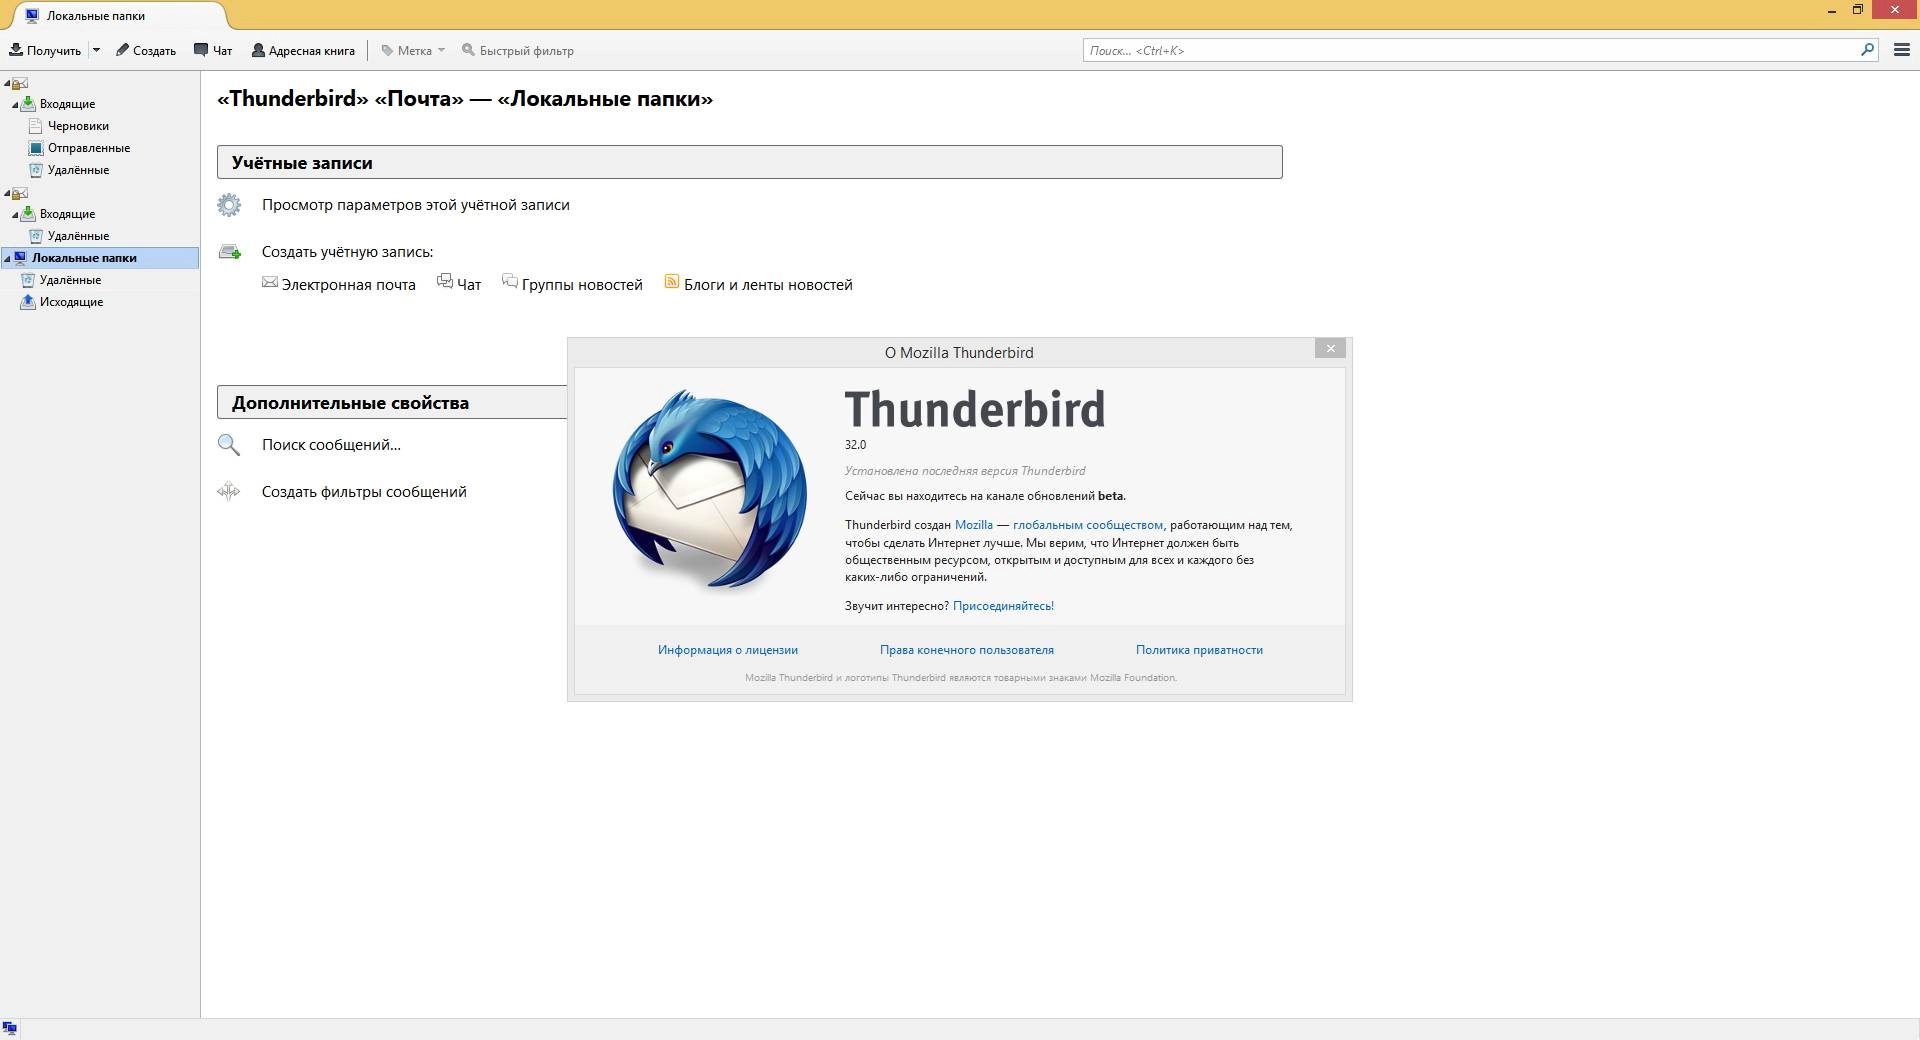Viewport: 1920px width, 1040px height.
Task: Click the Thunderbird bird logo in the dialog
Action: [x=709, y=489]
